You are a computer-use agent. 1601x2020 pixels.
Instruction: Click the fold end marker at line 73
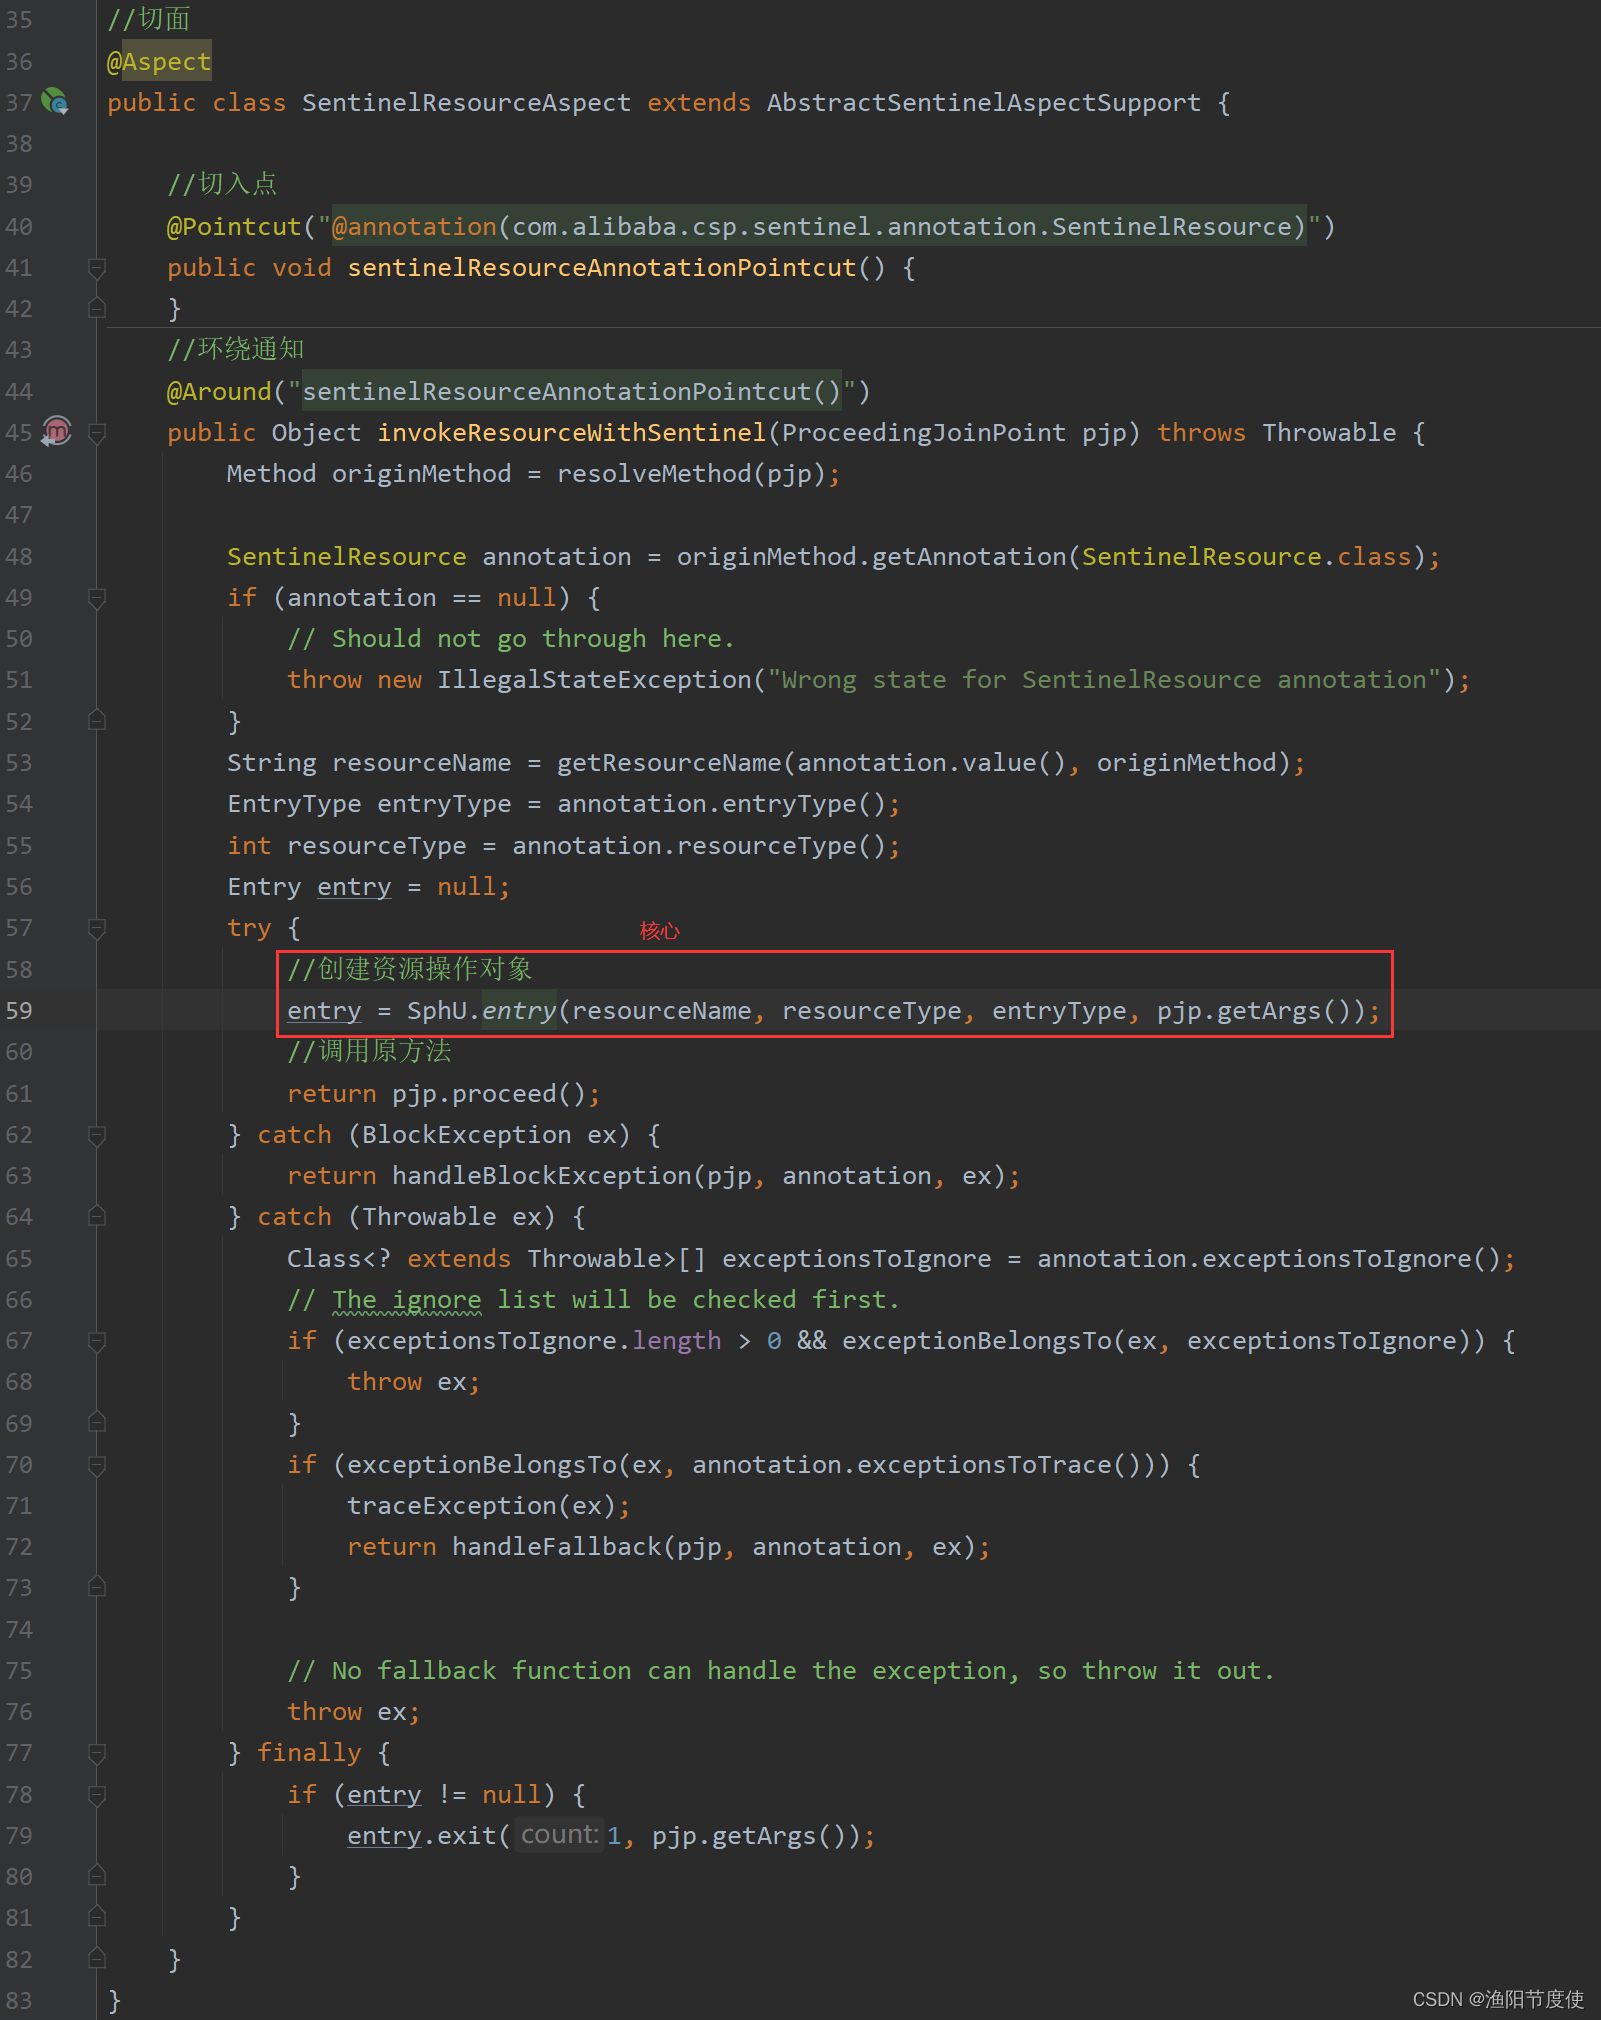click(x=97, y=1588)
